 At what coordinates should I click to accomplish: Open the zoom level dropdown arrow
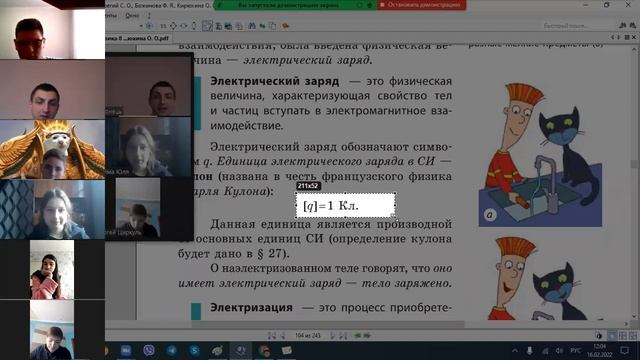(x=141, y=26)
